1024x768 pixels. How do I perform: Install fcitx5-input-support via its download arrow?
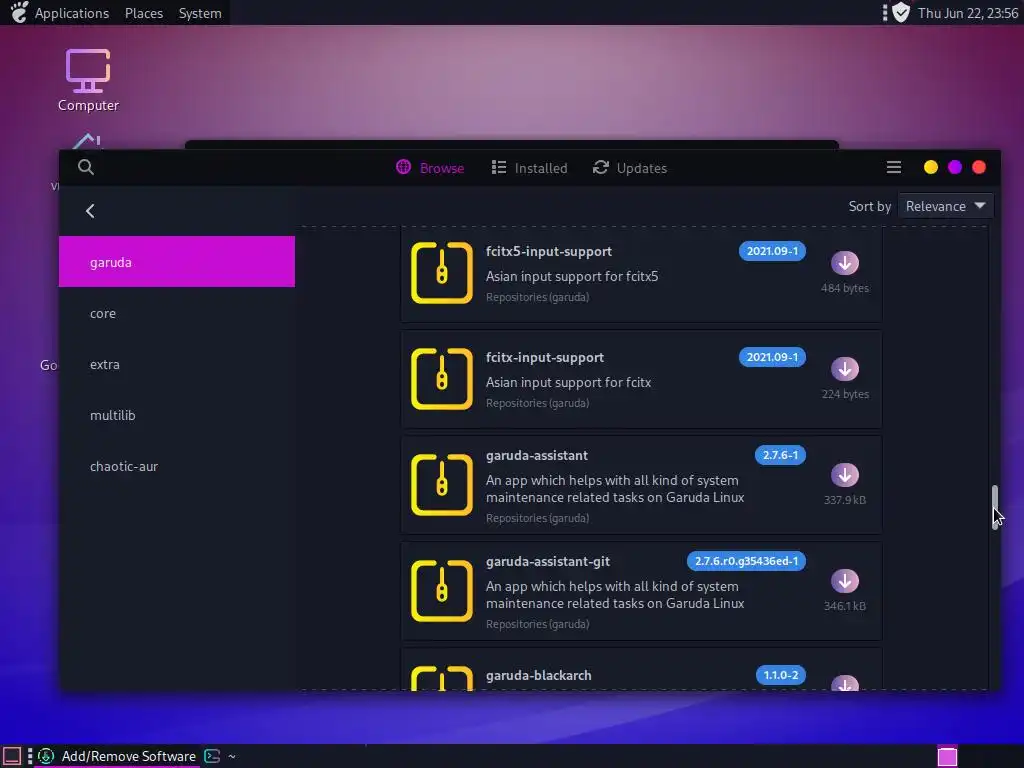[844, 263]
